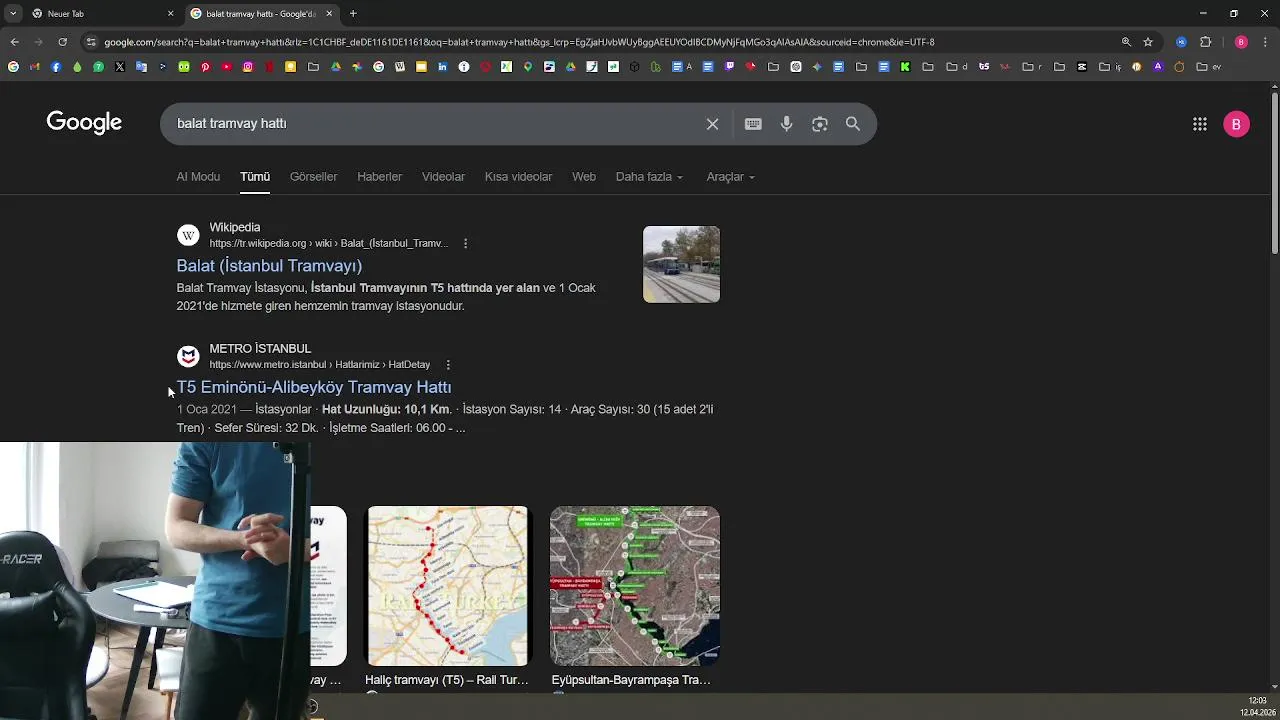Click the address bar URL
This screenshot has width=1280, height=720.
pyautogui.click(x=519, y=42)
